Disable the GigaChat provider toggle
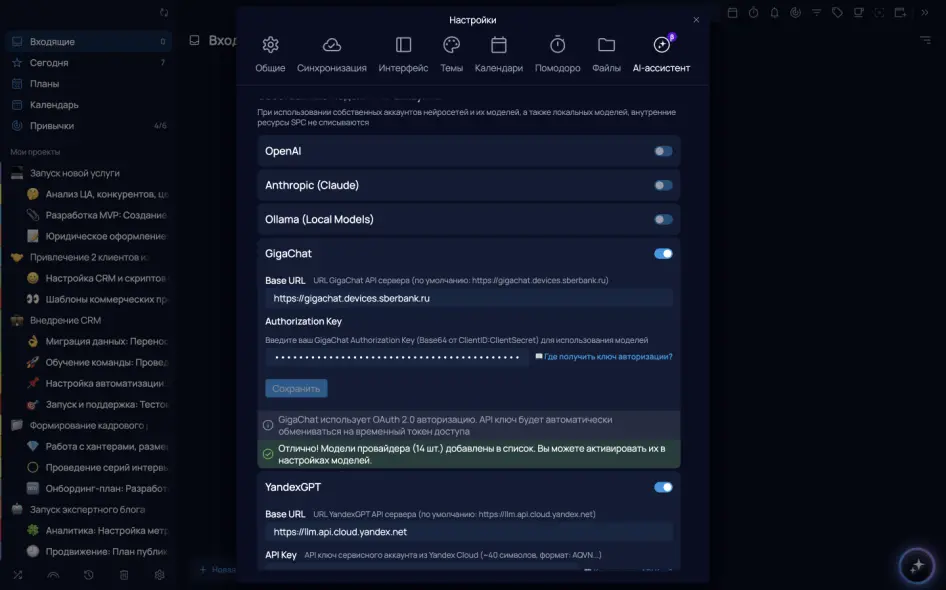 tap(663, 254)
